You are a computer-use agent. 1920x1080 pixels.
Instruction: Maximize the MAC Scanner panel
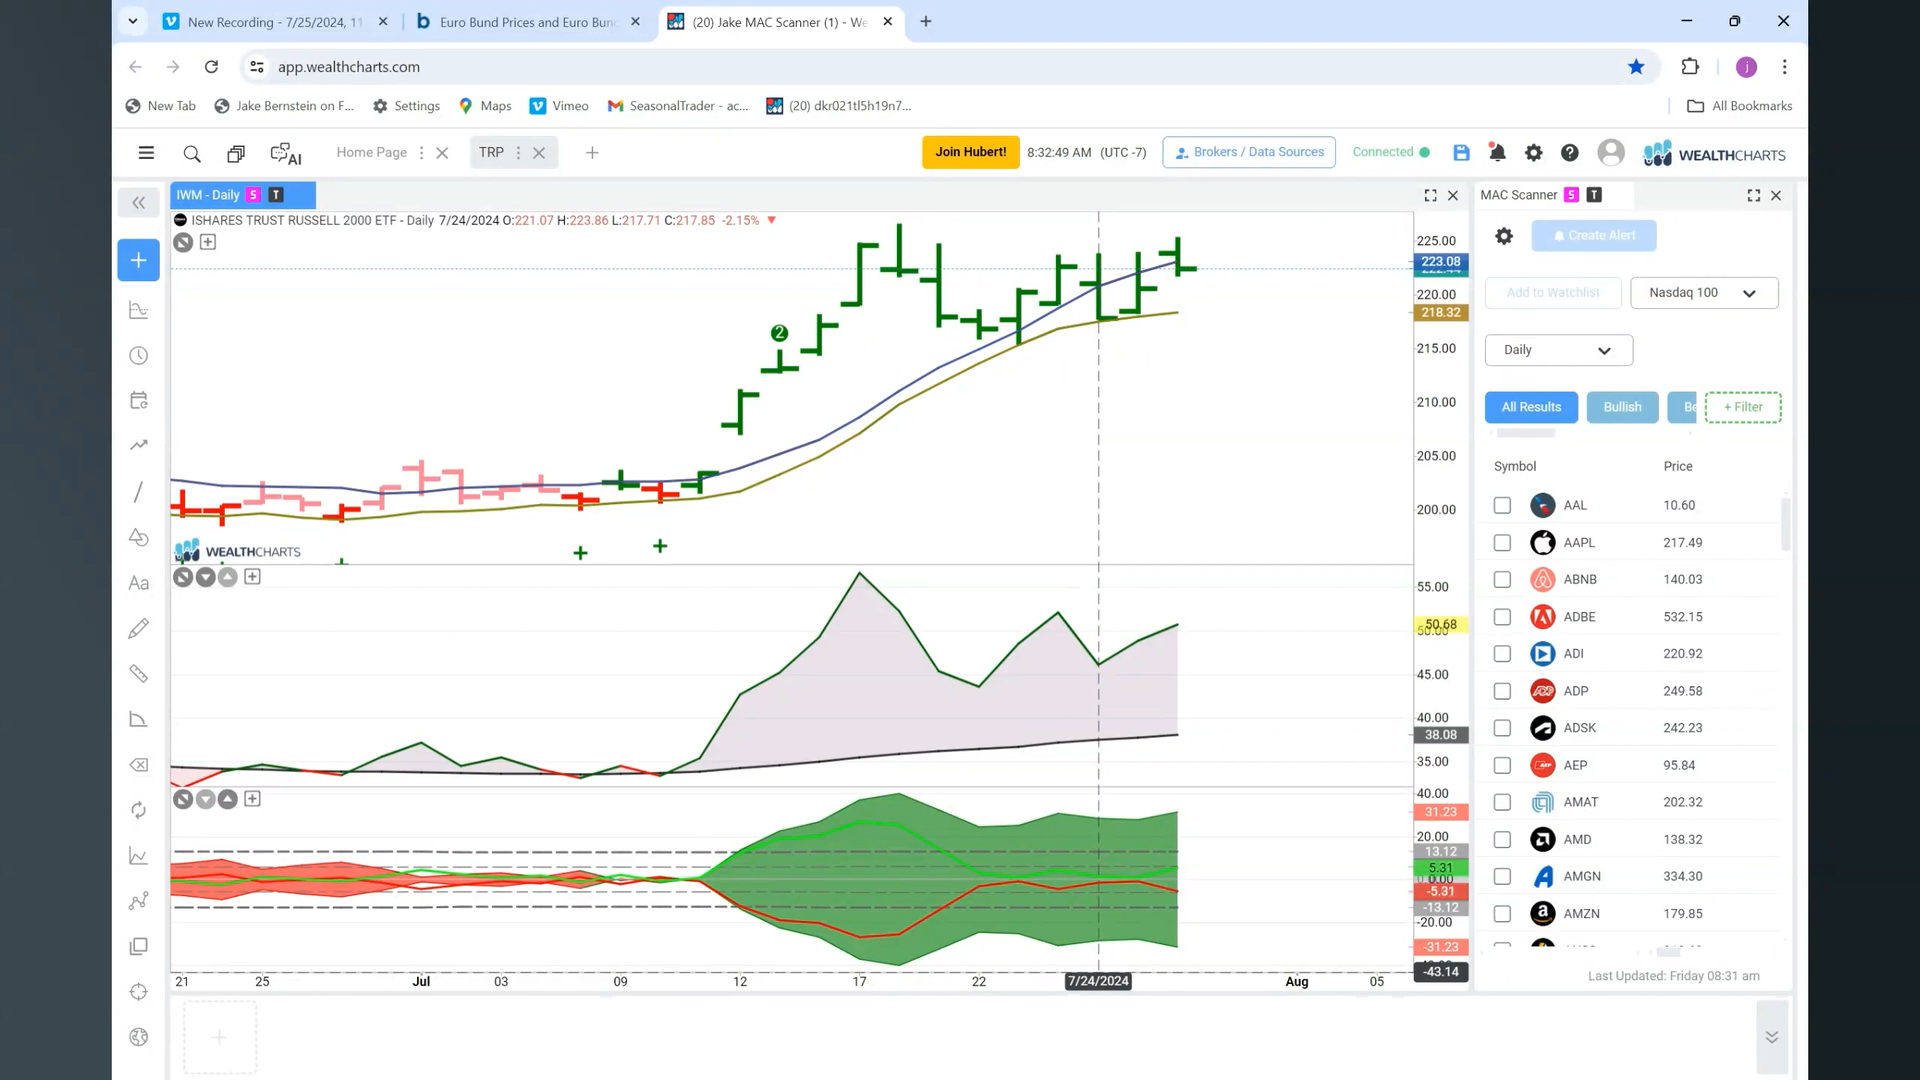1754,196
